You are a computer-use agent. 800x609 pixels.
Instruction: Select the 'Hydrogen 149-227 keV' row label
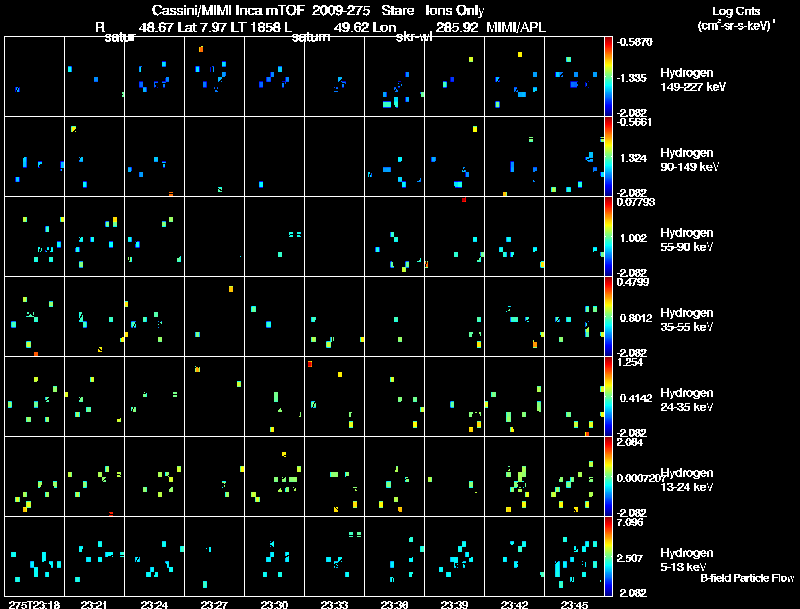[x=692, y=80]
